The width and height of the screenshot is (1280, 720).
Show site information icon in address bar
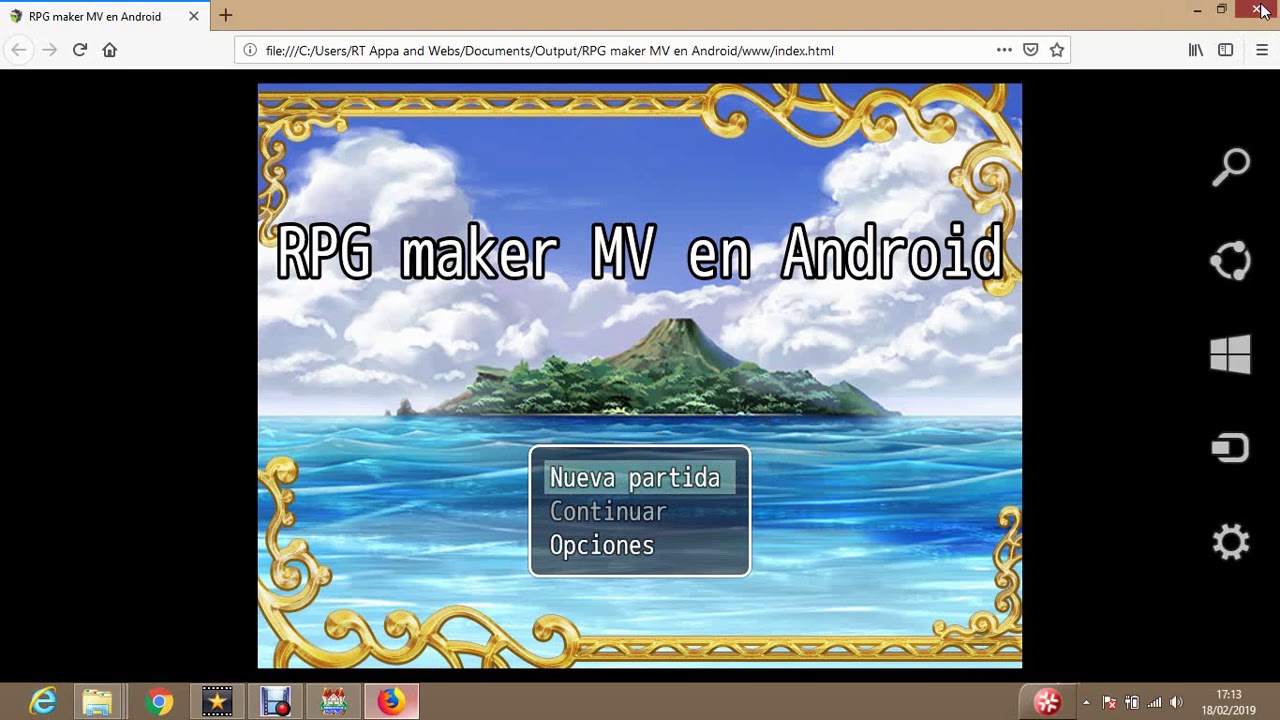(249, 50)
